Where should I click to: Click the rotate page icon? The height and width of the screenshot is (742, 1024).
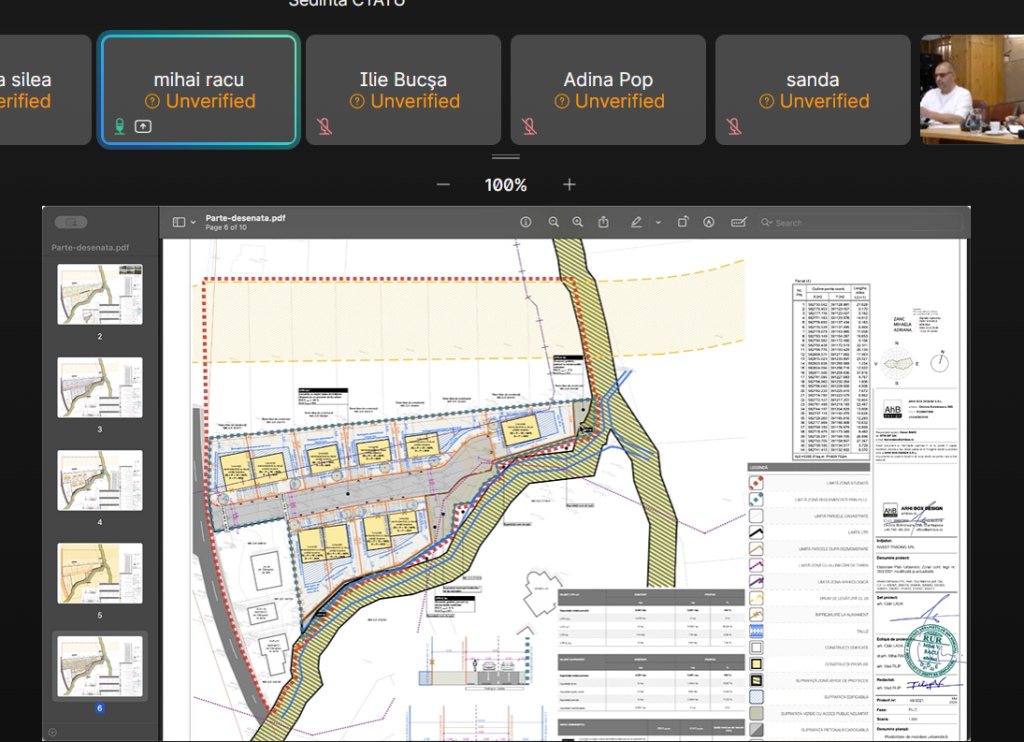click(x=683, y=222)
